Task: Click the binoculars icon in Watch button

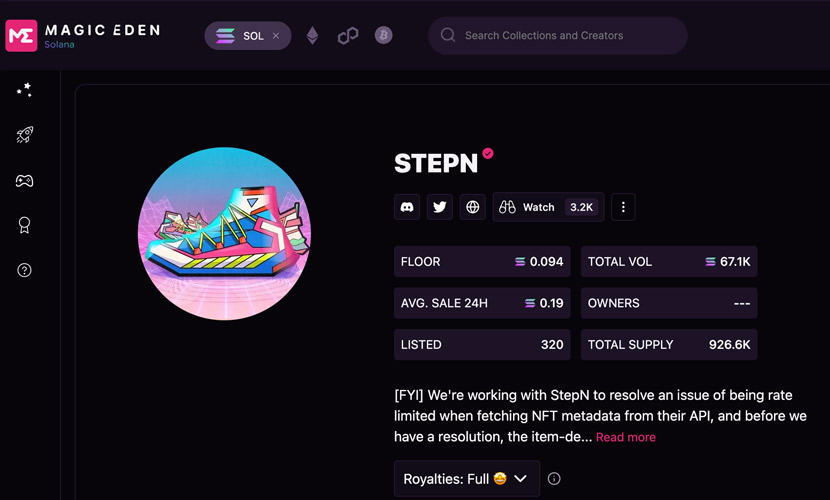Action: click(x=507, y=207)
